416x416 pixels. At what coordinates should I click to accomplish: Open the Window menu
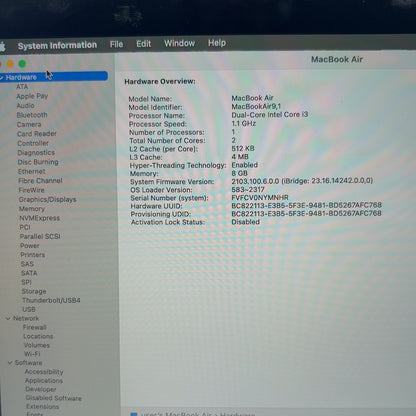[179, 43]
